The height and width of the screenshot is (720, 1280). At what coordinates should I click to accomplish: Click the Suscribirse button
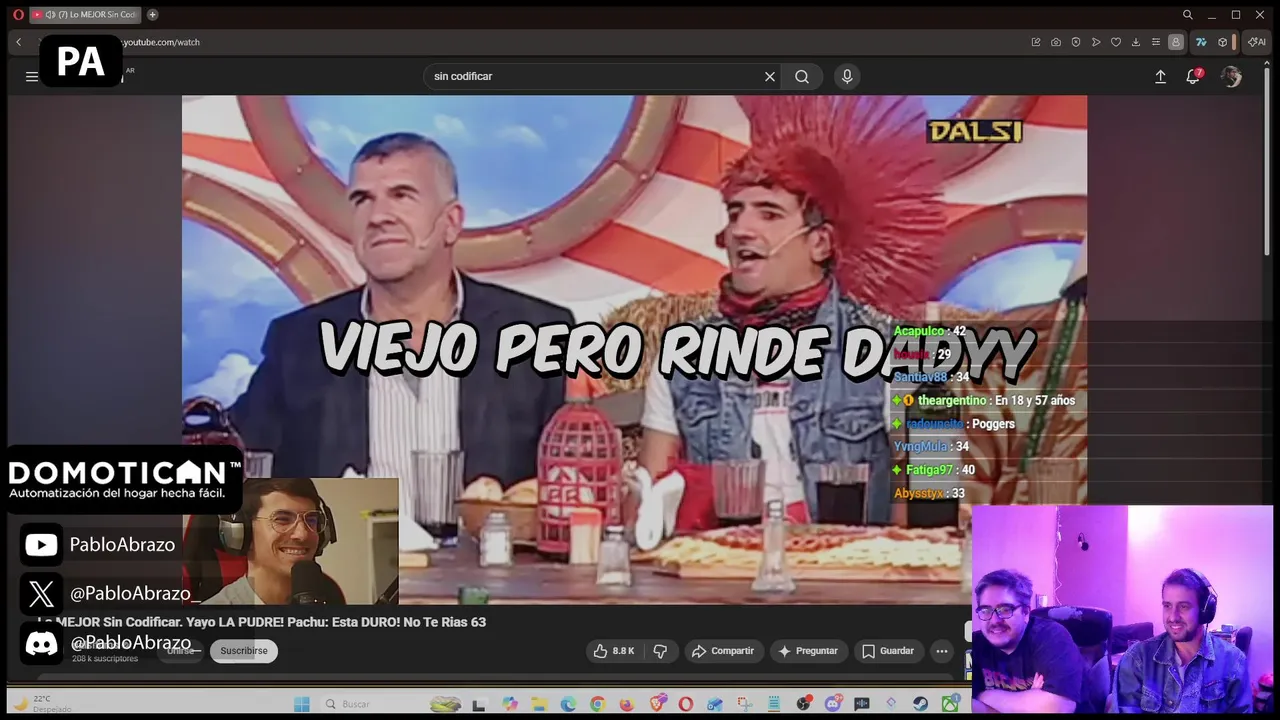244,651
